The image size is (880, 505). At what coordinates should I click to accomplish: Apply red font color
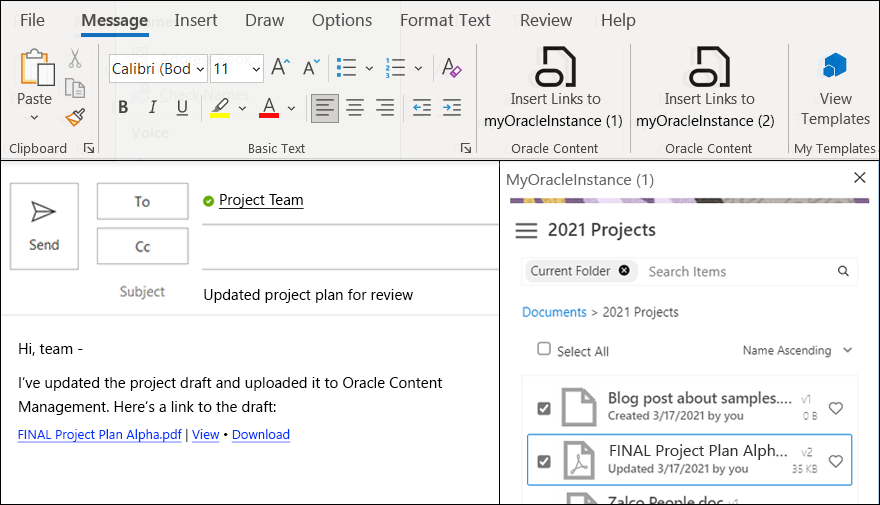point(269,108)
